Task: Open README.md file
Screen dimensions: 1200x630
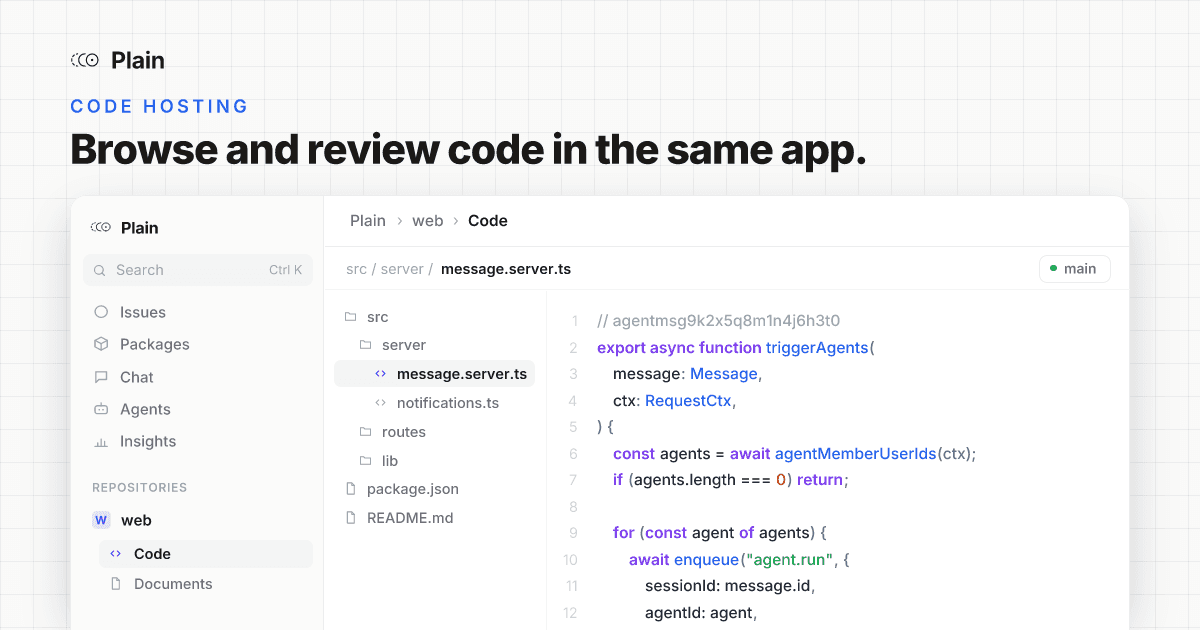Action: point(410,518)
